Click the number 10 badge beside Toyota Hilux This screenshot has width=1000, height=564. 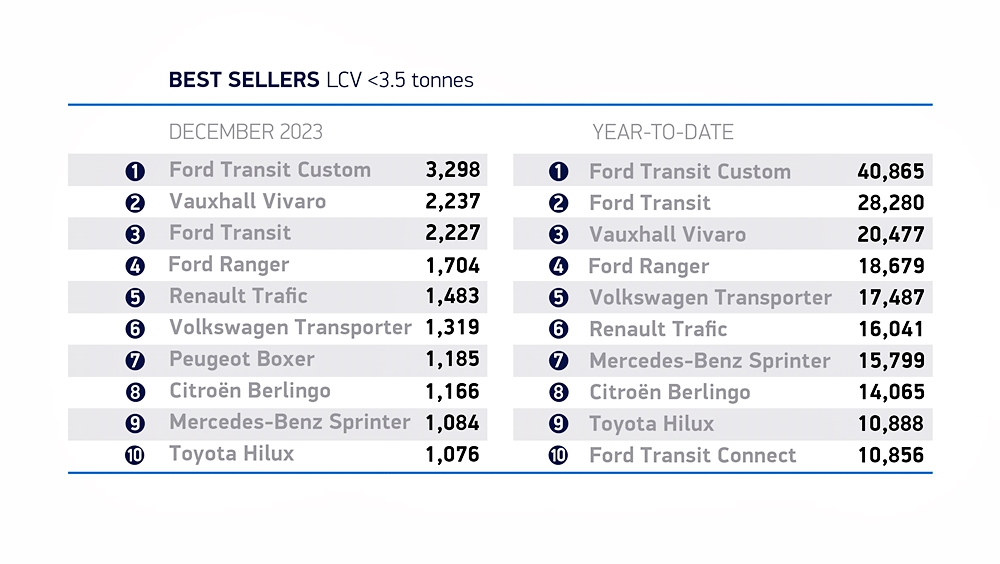[136, 455]
